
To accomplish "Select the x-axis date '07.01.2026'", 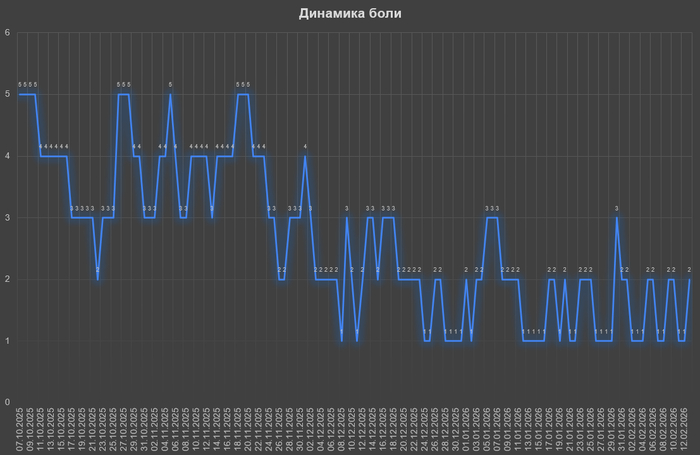I will tap(497, 430).
